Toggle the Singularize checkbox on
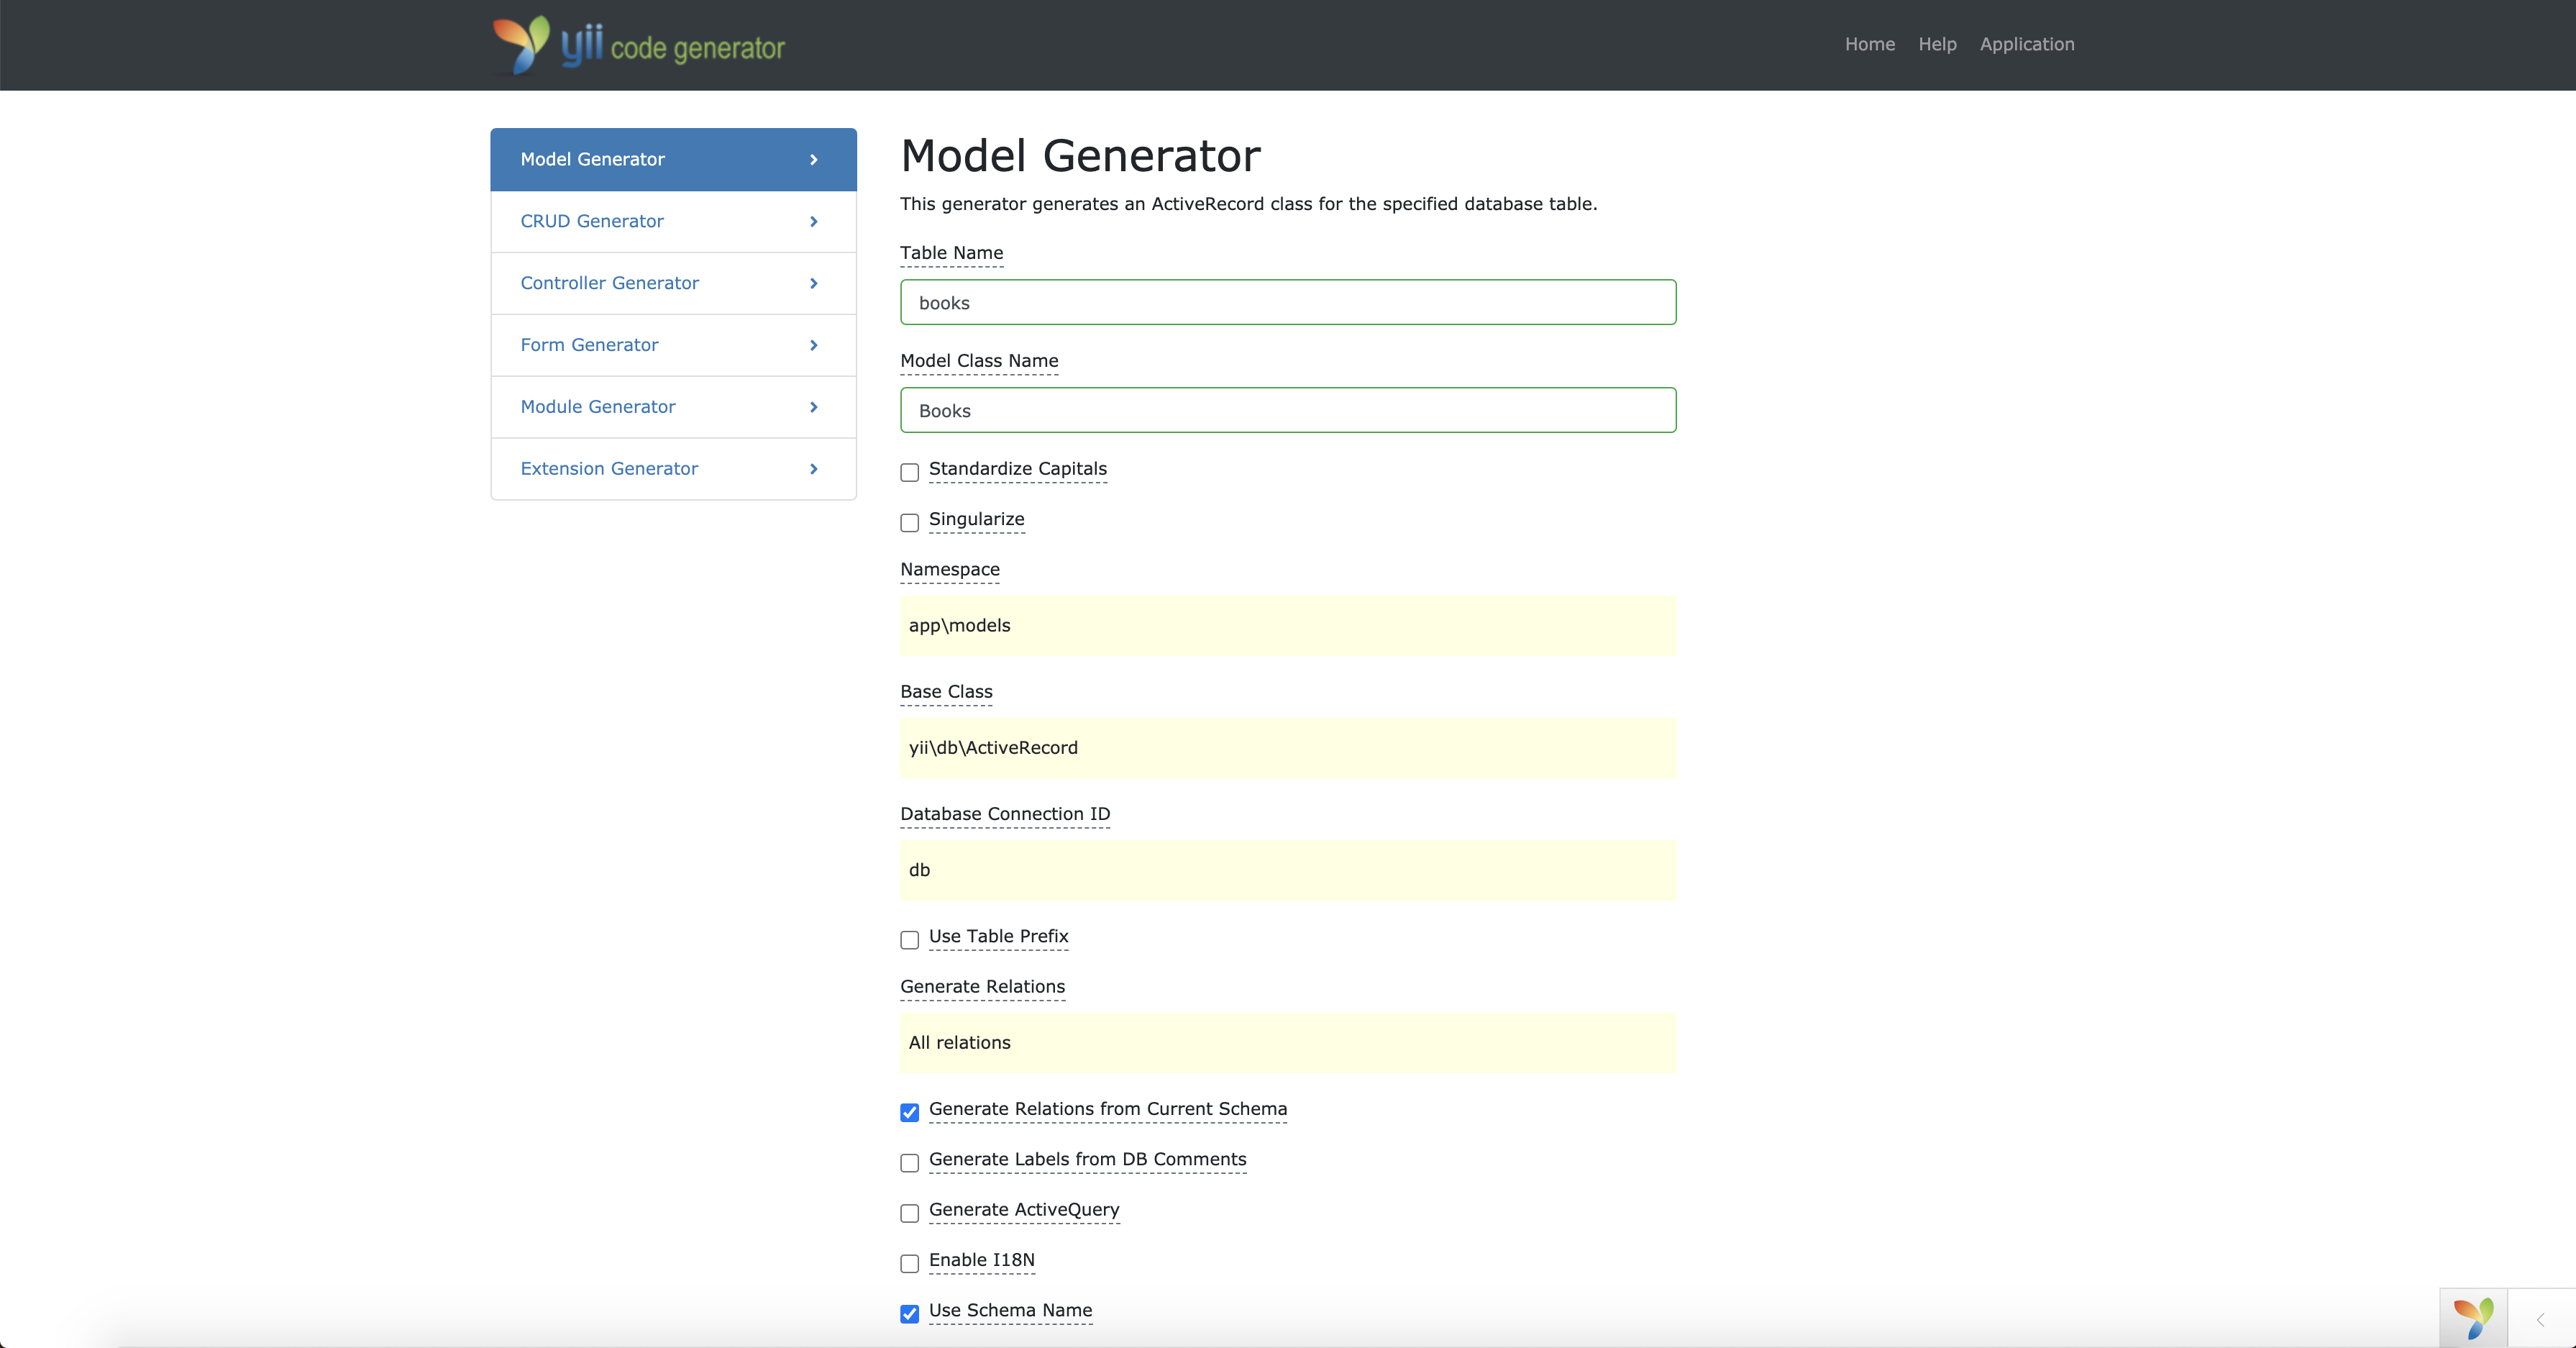This screenshot has height=1348, width=2576. pos(910,520)
